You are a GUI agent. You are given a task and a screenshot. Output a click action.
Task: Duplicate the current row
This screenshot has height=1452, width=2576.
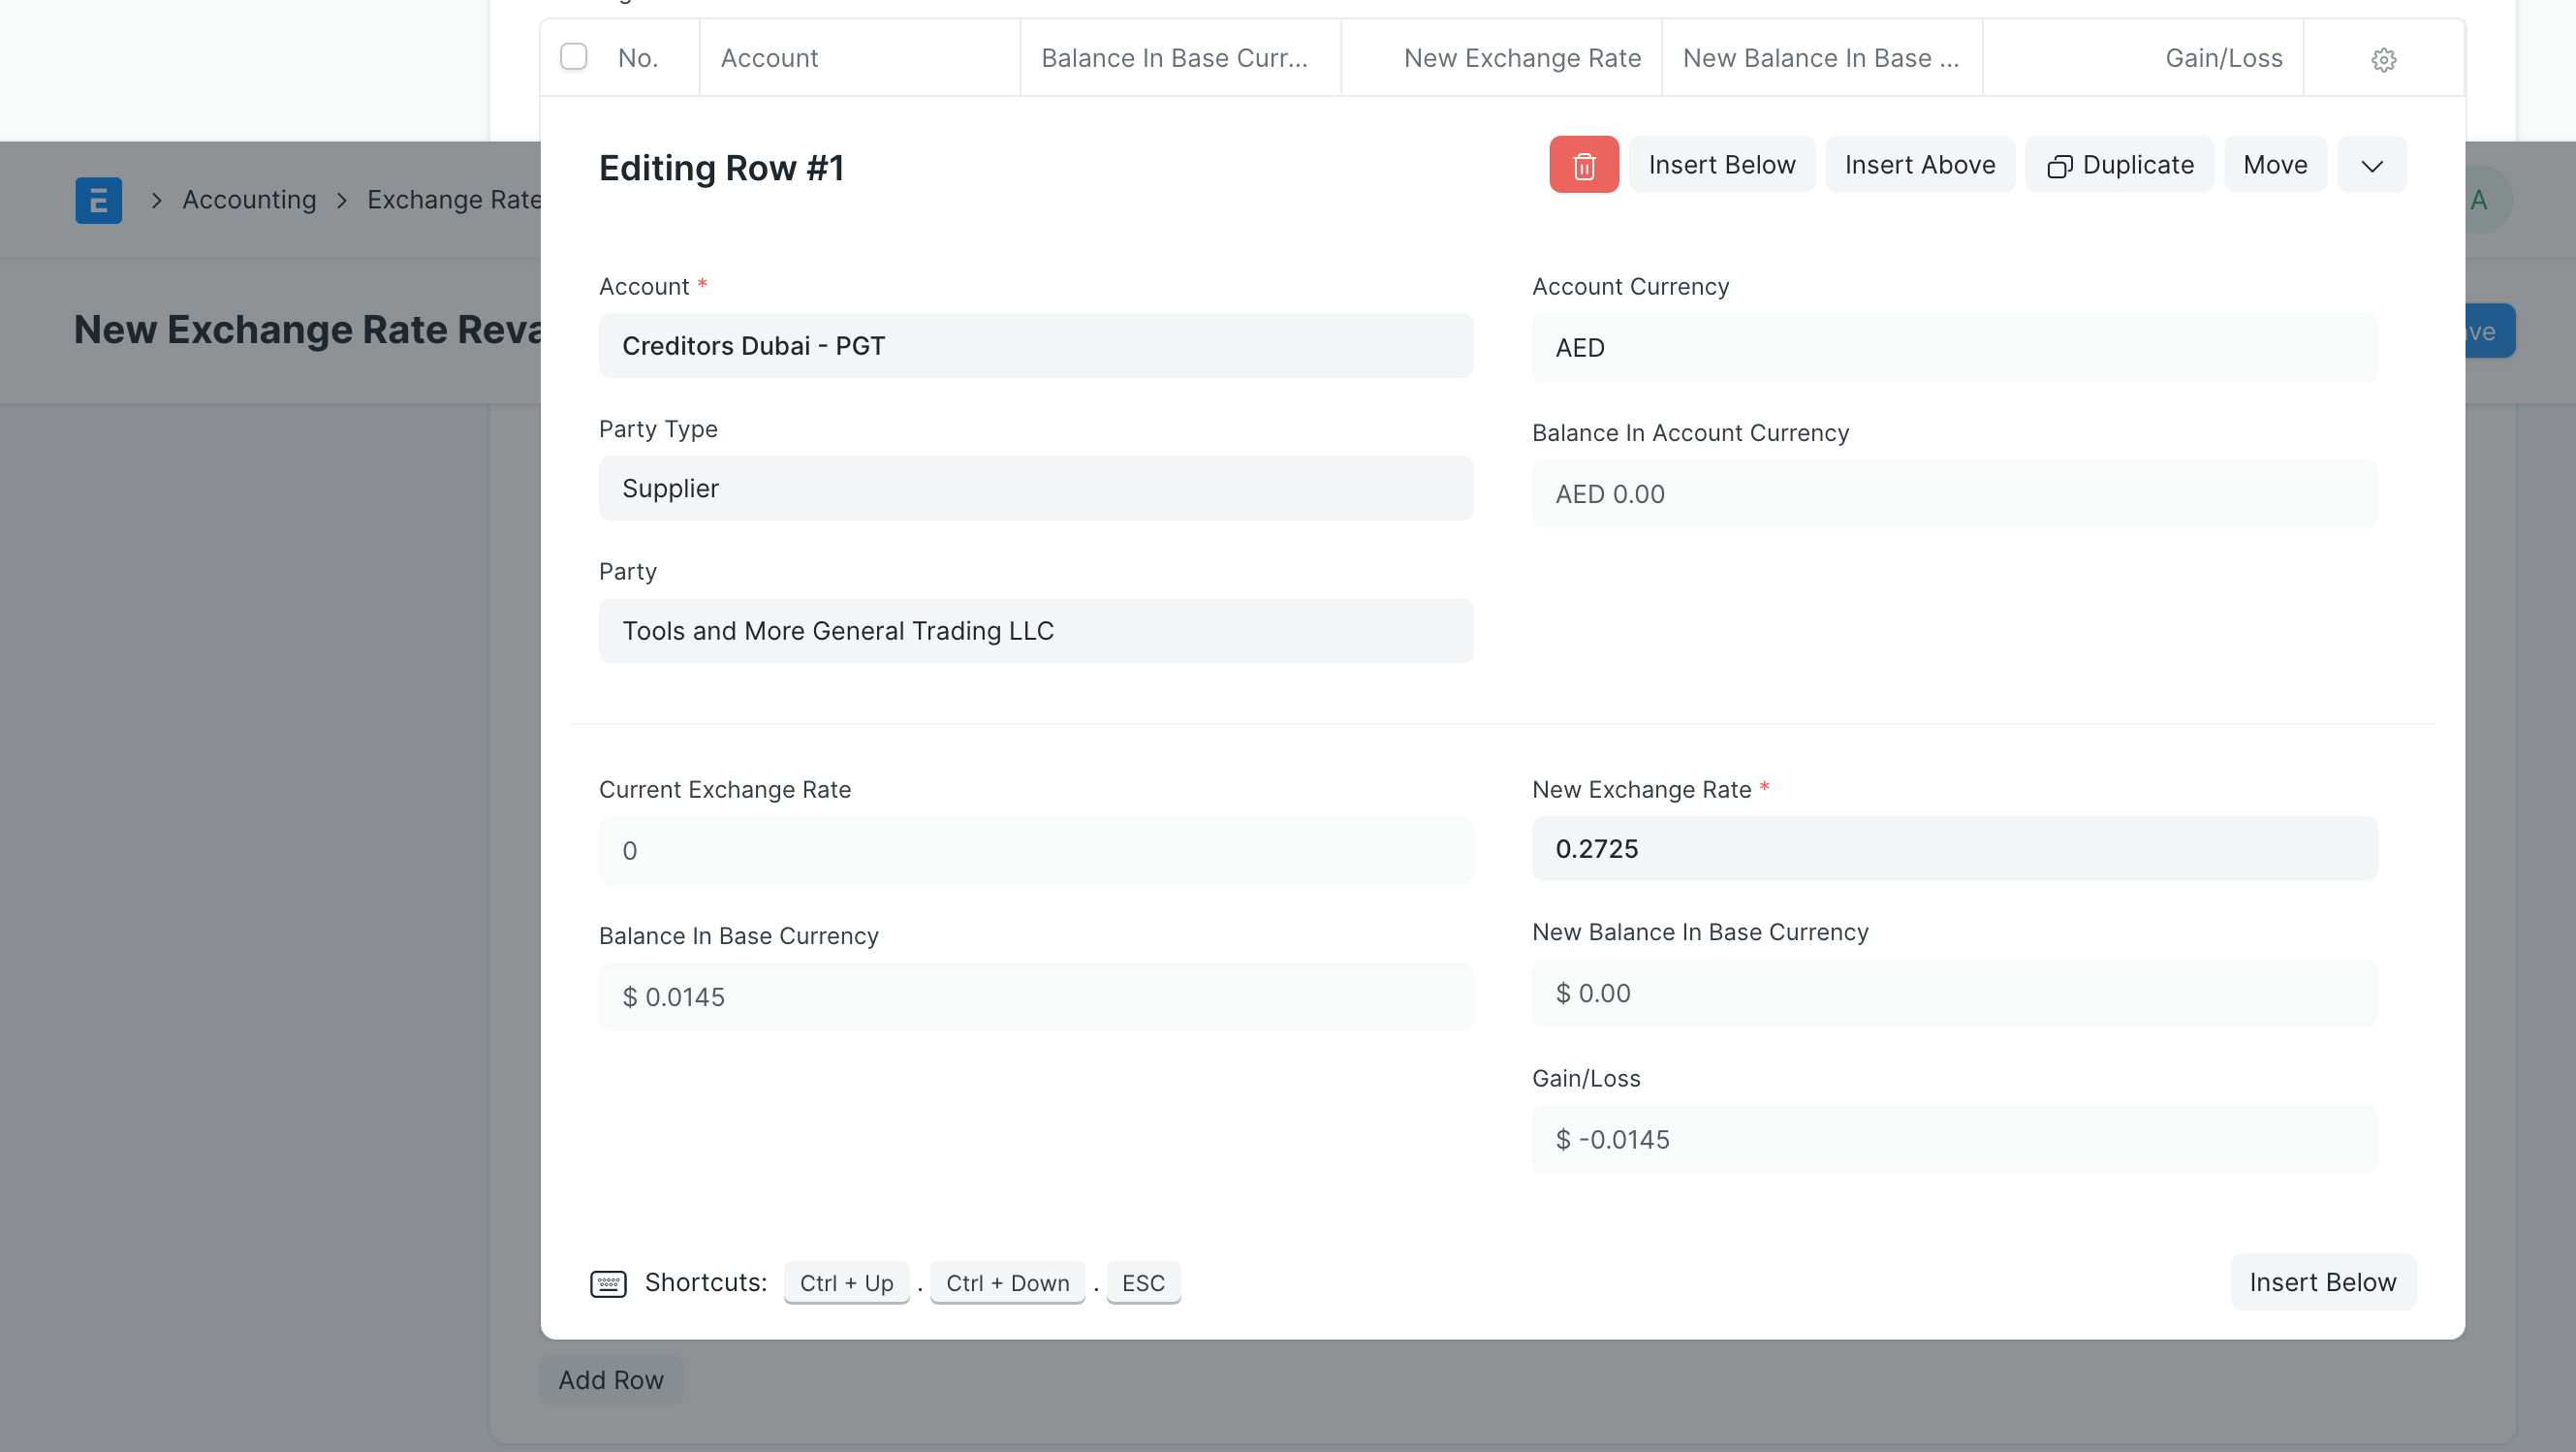(2119, 165)
